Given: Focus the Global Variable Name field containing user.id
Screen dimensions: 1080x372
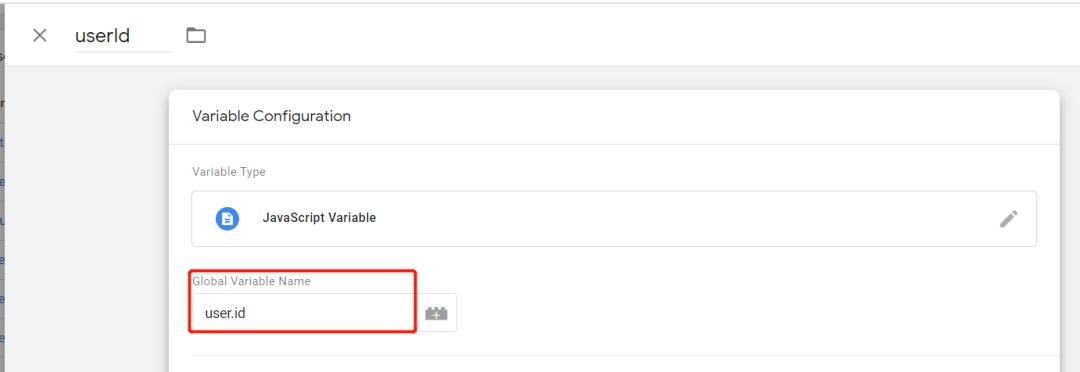Looking at the screenshot, I should tap(304, 313).
